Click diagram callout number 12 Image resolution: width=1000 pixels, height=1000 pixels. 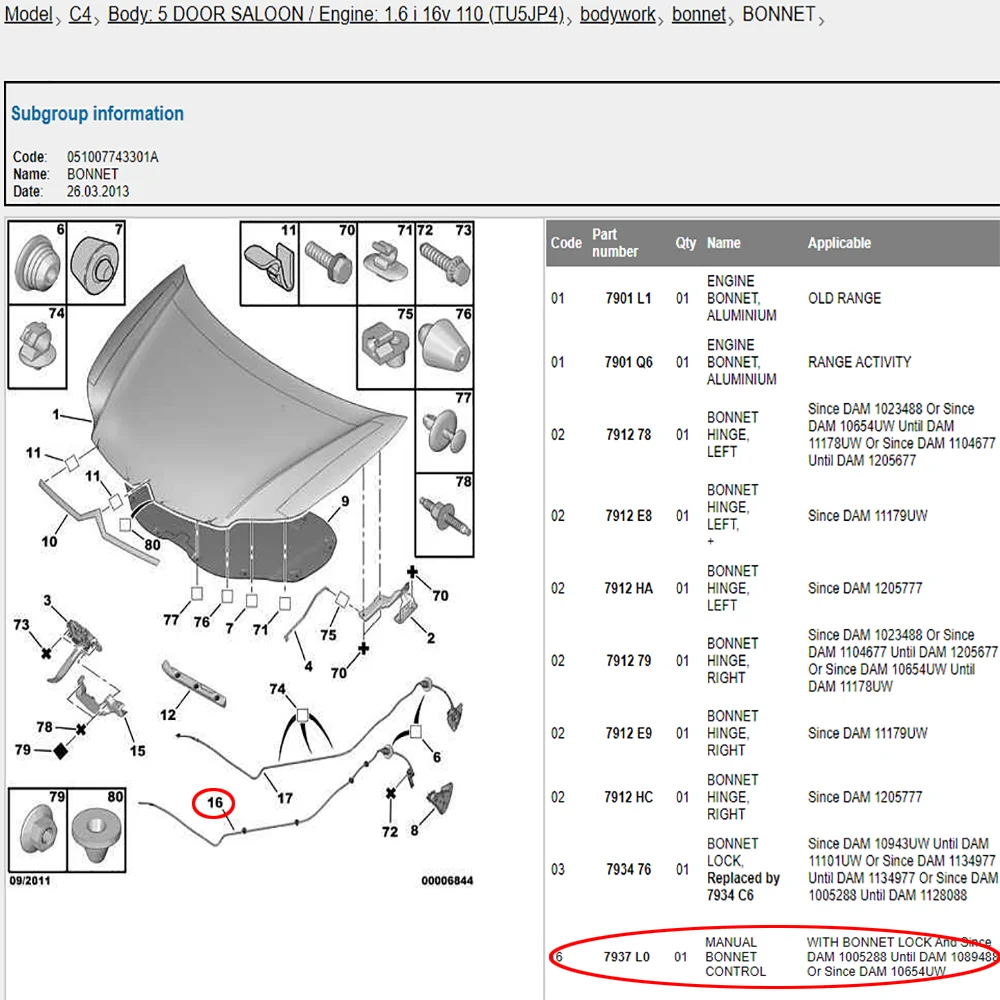click(168, 715)
